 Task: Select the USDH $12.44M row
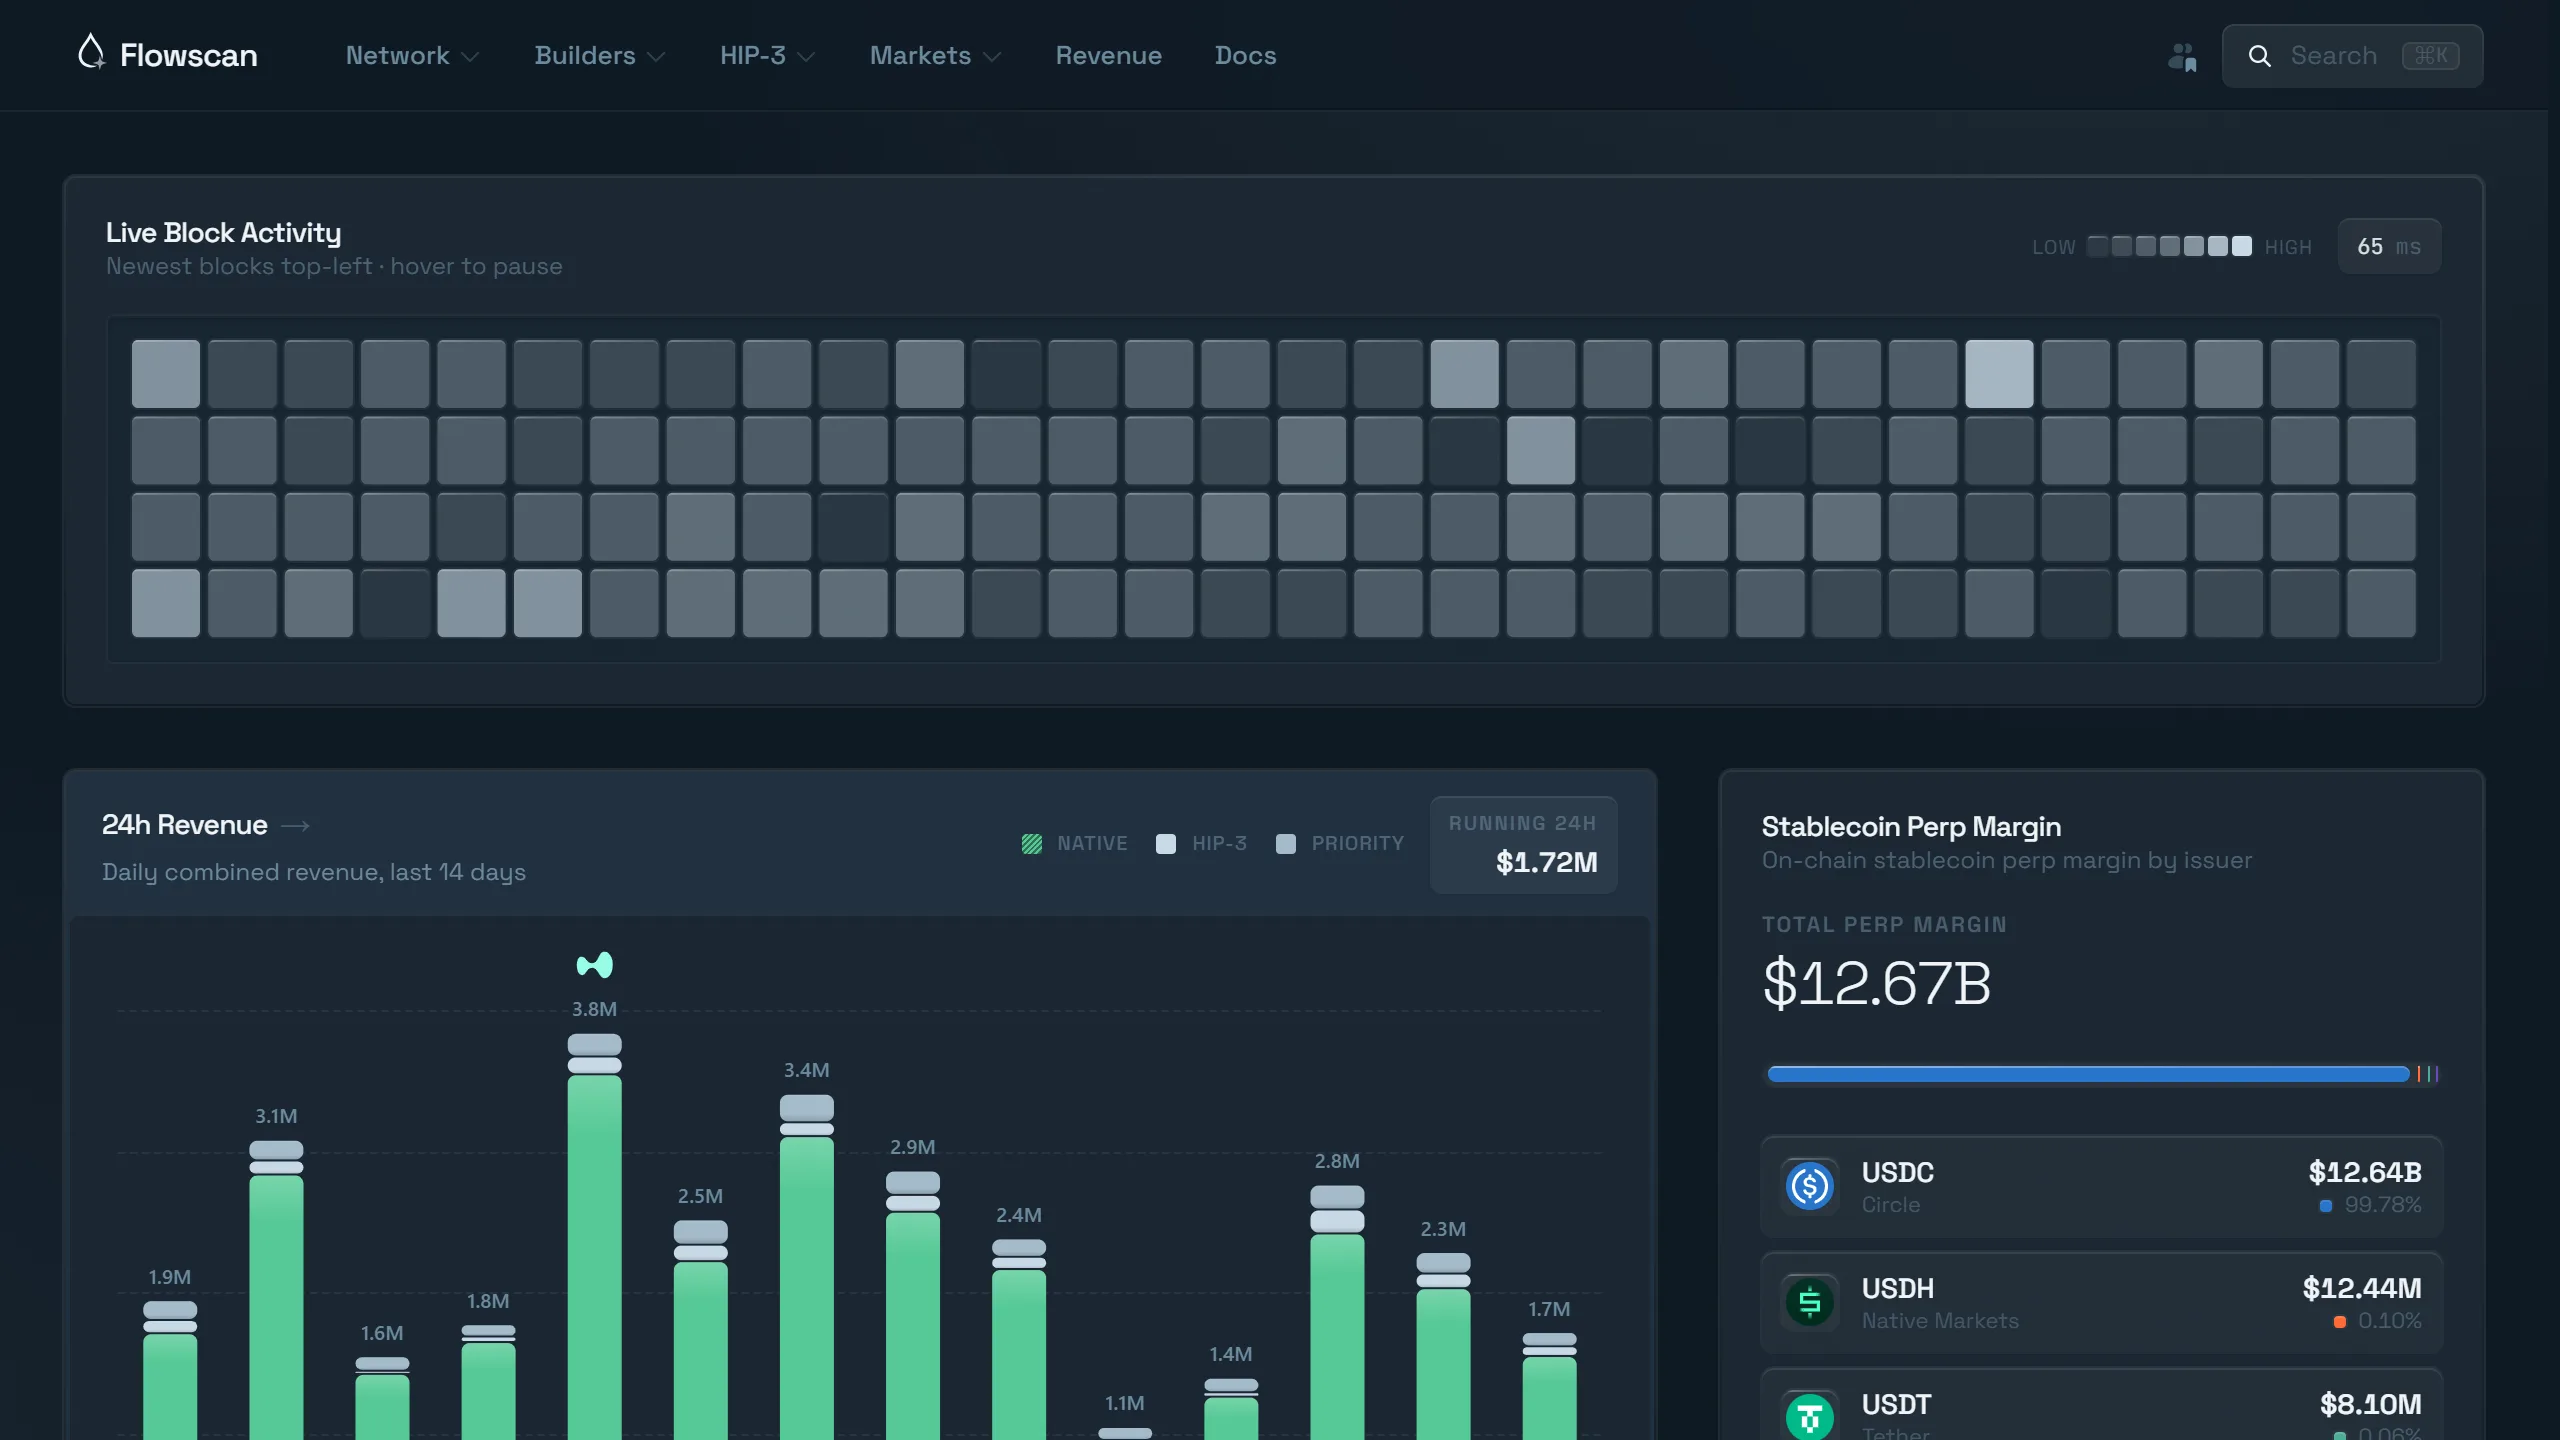(2101, 1303)
